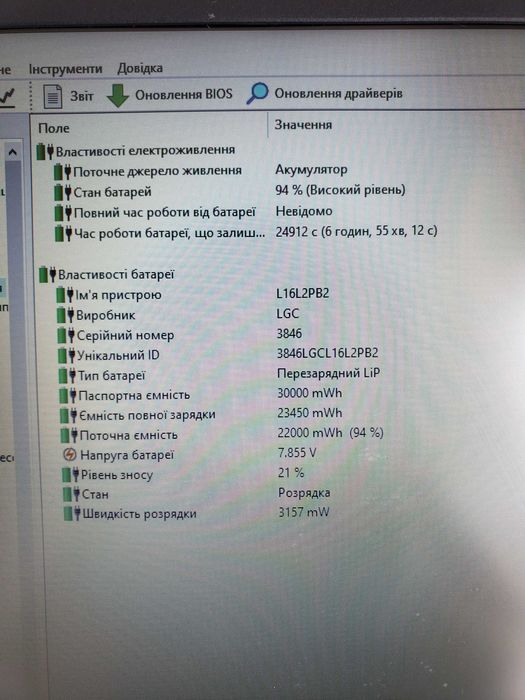The height and width of the screenshot is (700, 525).
Task: Click battery icon beside Ім'я пристрою
Action: tap(65, 295)
